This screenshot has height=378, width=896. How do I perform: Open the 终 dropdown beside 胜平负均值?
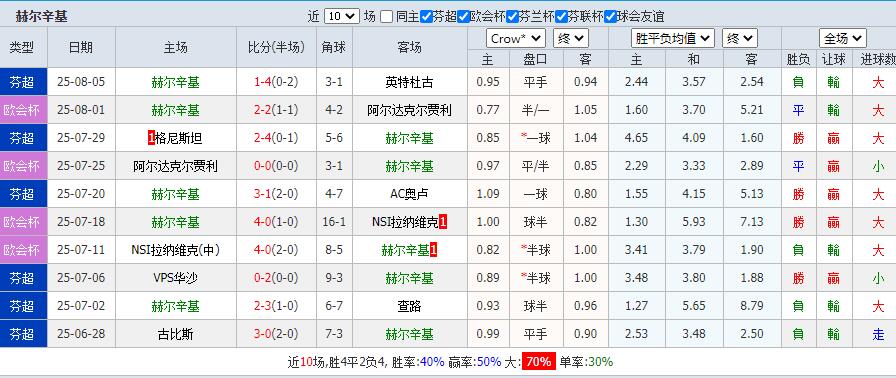pos(740,38)
